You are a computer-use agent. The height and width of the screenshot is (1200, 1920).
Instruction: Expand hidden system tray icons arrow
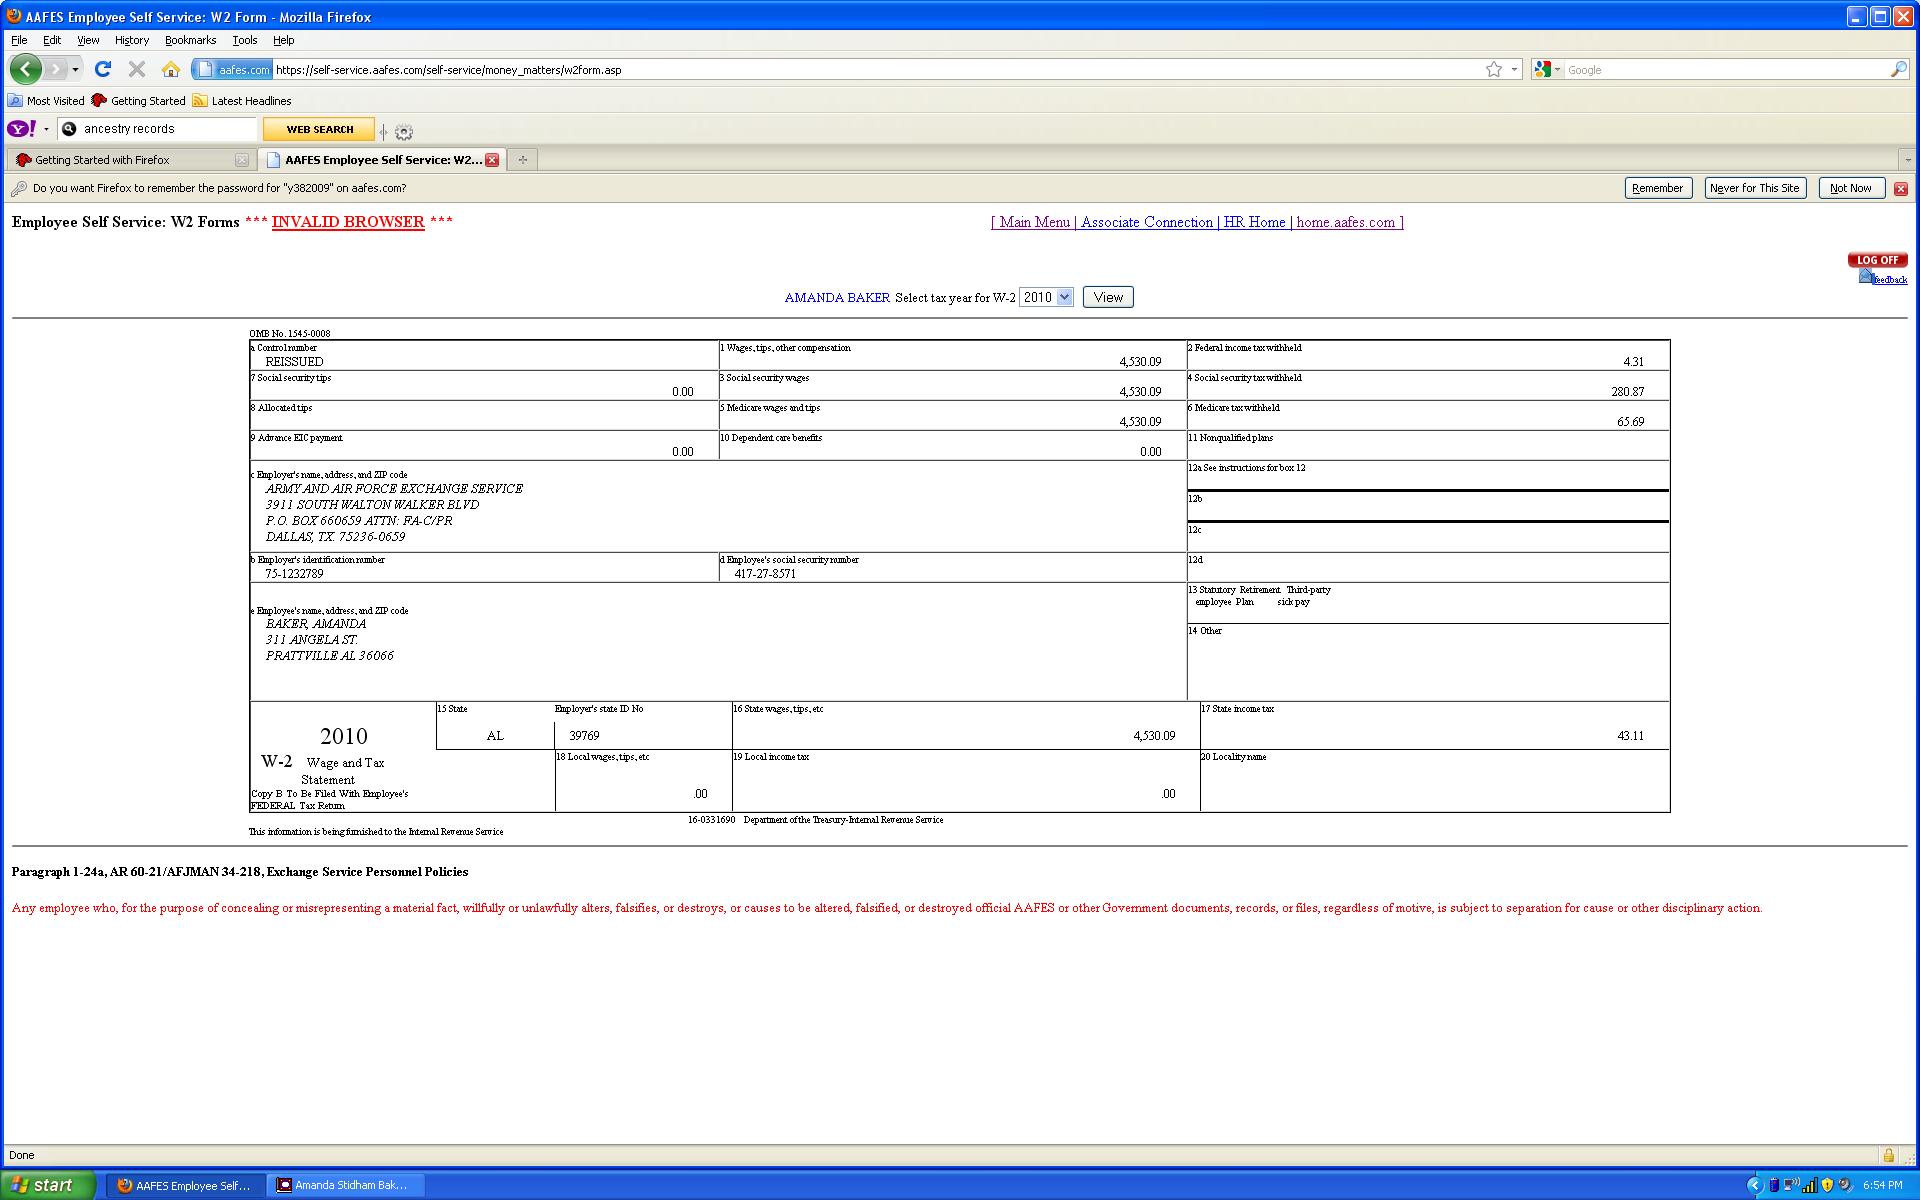click(1754, 1185)
